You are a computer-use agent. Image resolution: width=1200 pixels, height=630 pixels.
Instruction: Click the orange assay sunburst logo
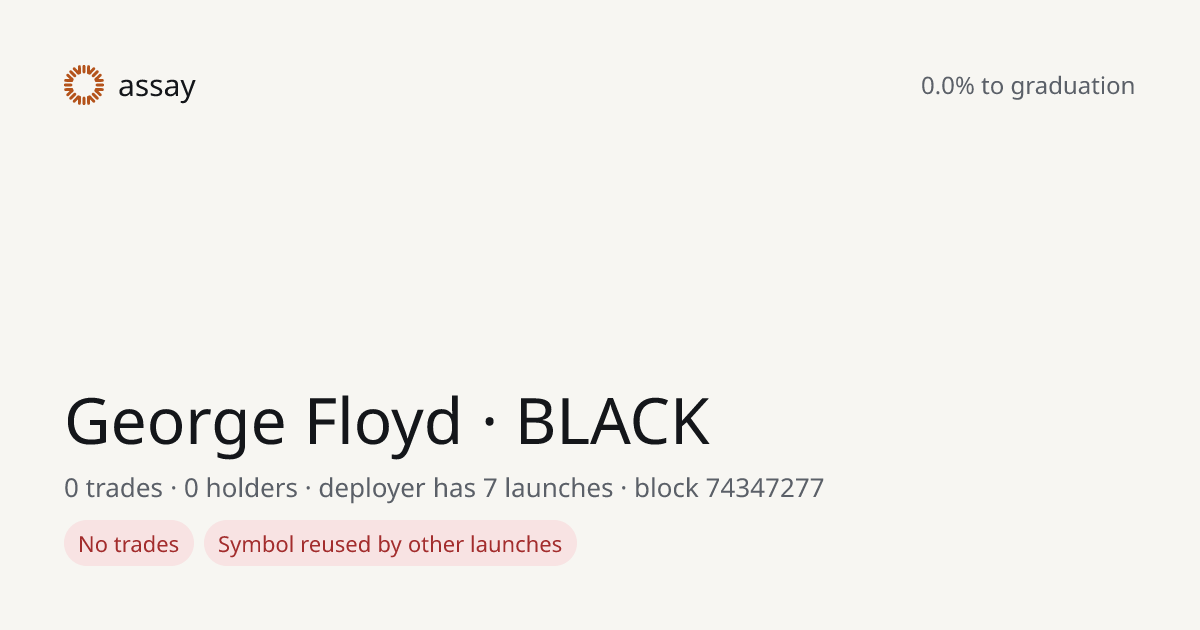click(84, 85)
